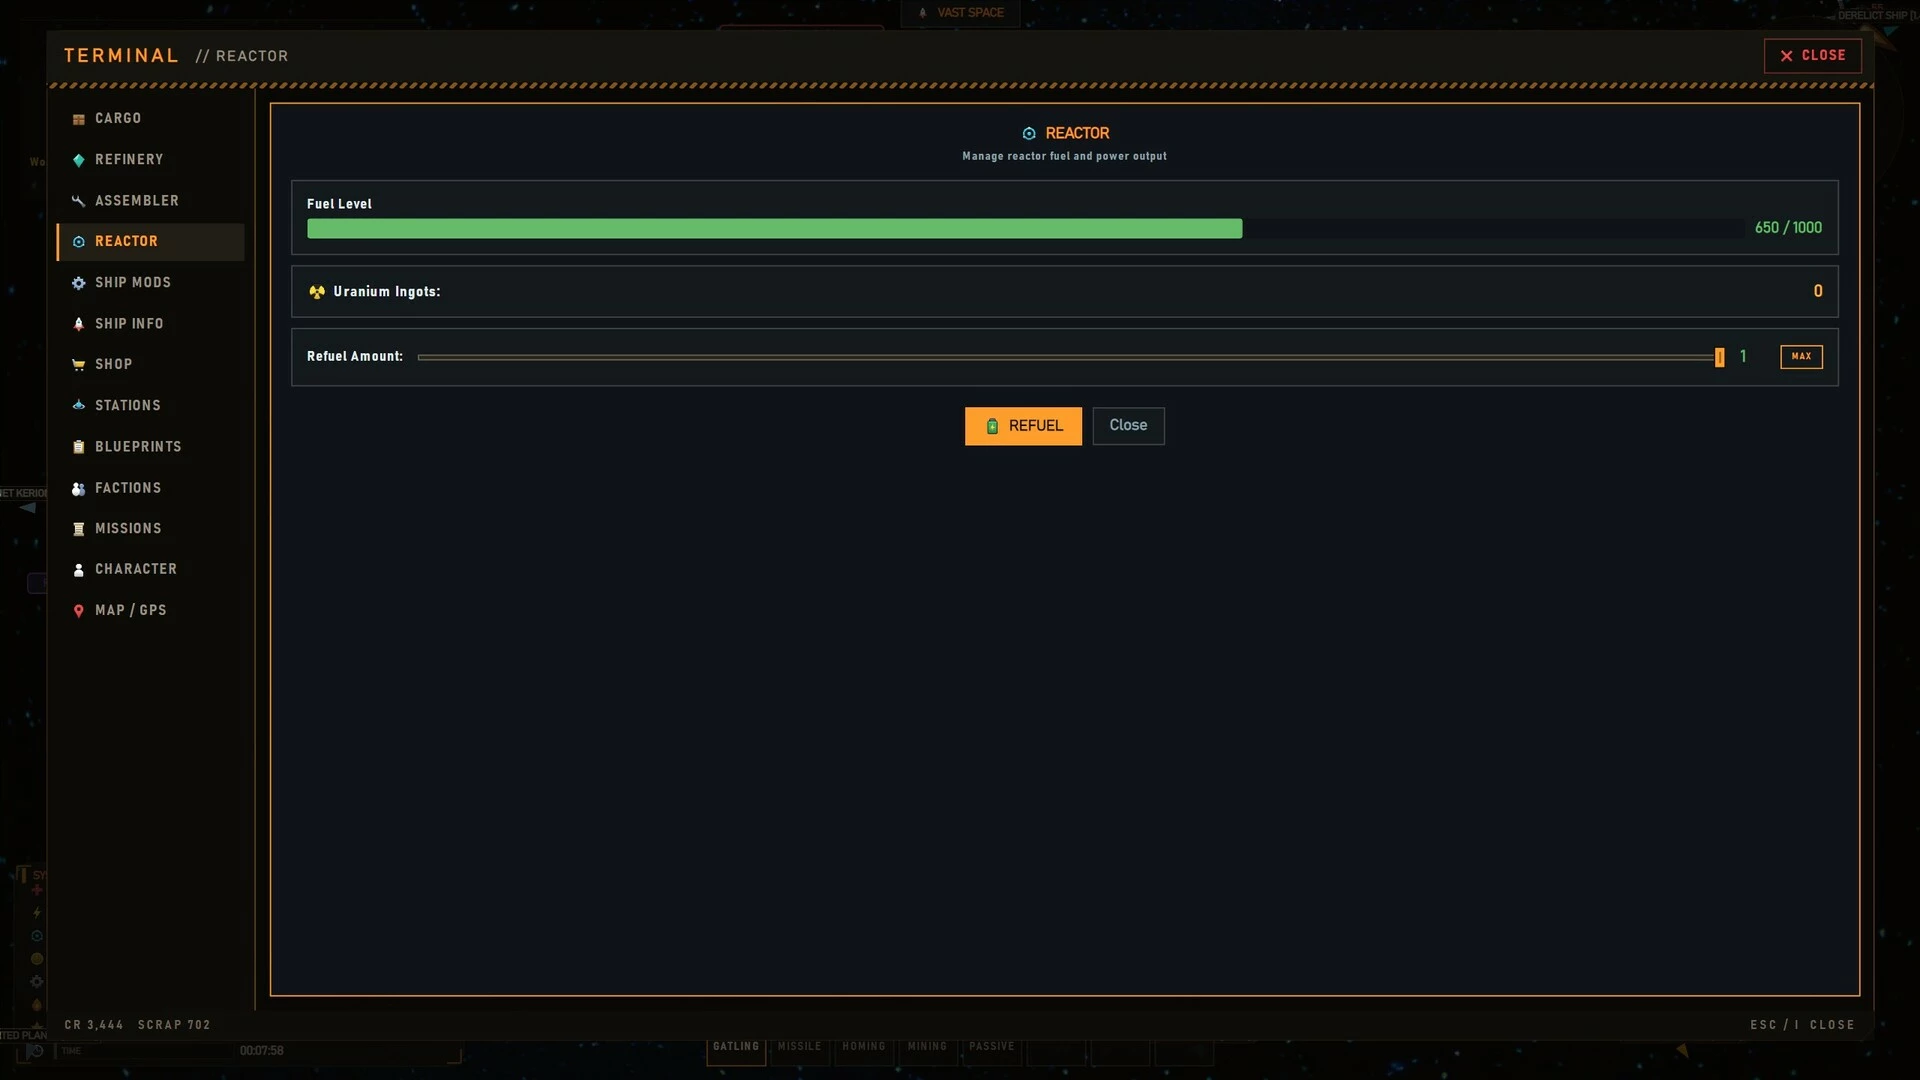Click the Close button beside Refuel
The image size is (1920, 1080).
click(x=1128, y=426)
